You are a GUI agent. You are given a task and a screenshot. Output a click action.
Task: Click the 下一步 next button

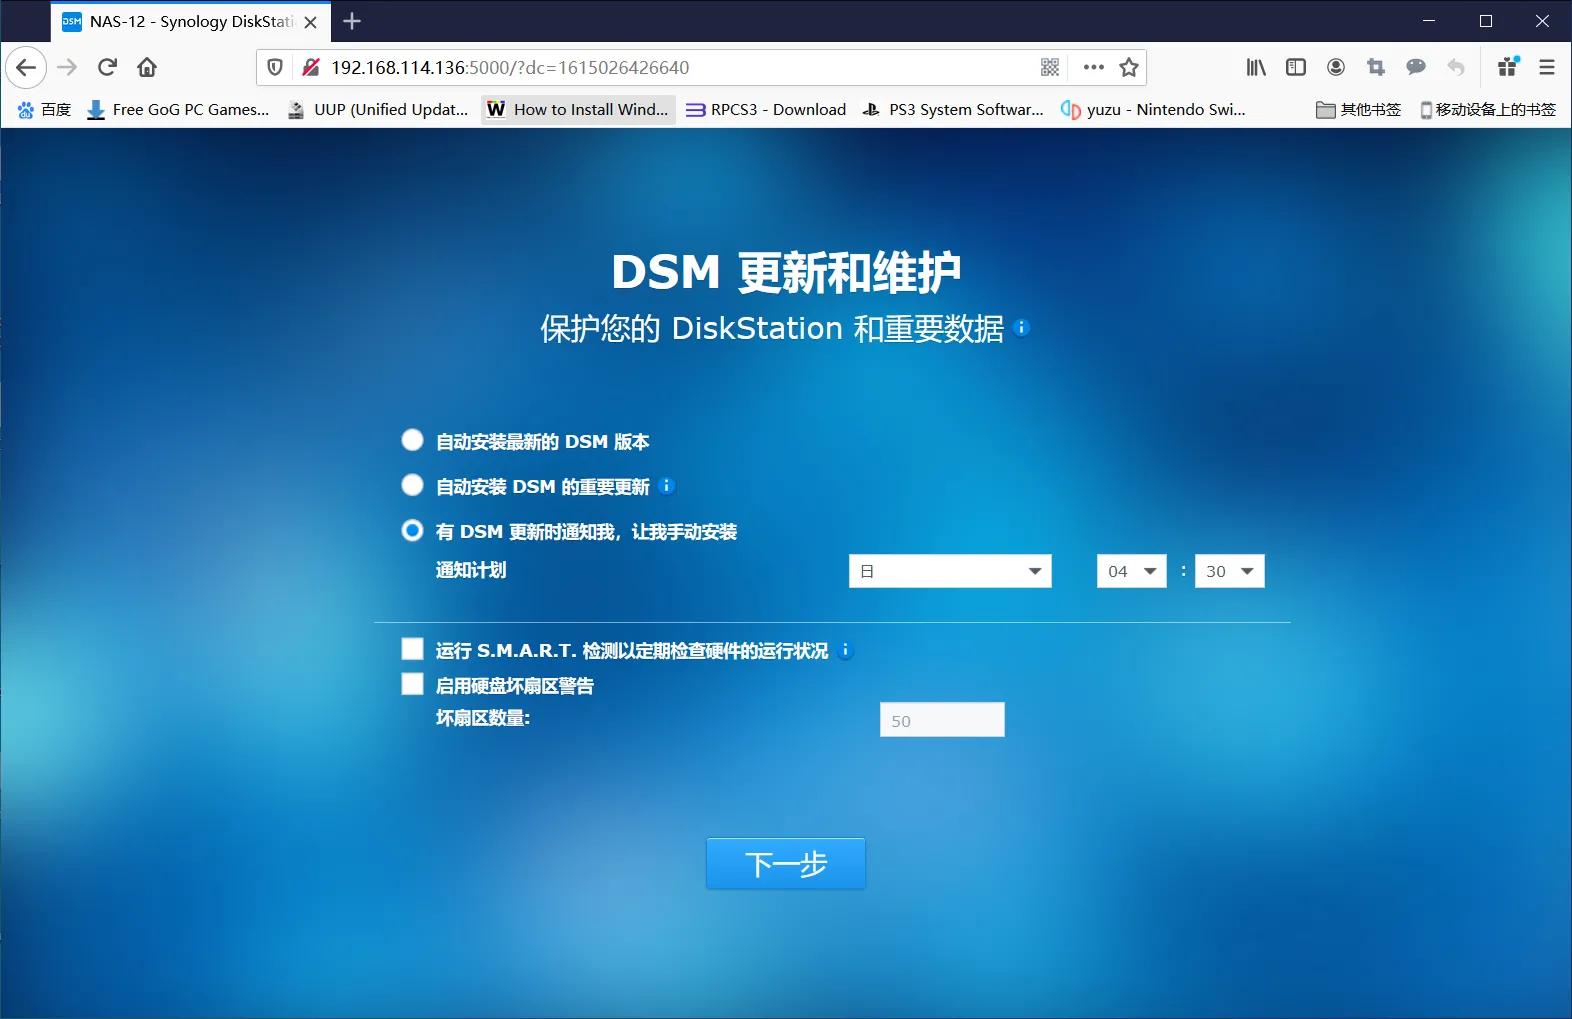point(786,863)
